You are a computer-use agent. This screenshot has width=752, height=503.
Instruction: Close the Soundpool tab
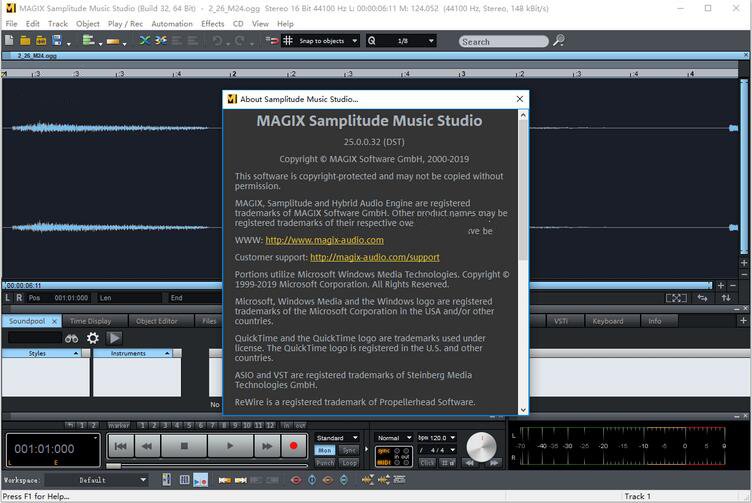pos(54,321)
